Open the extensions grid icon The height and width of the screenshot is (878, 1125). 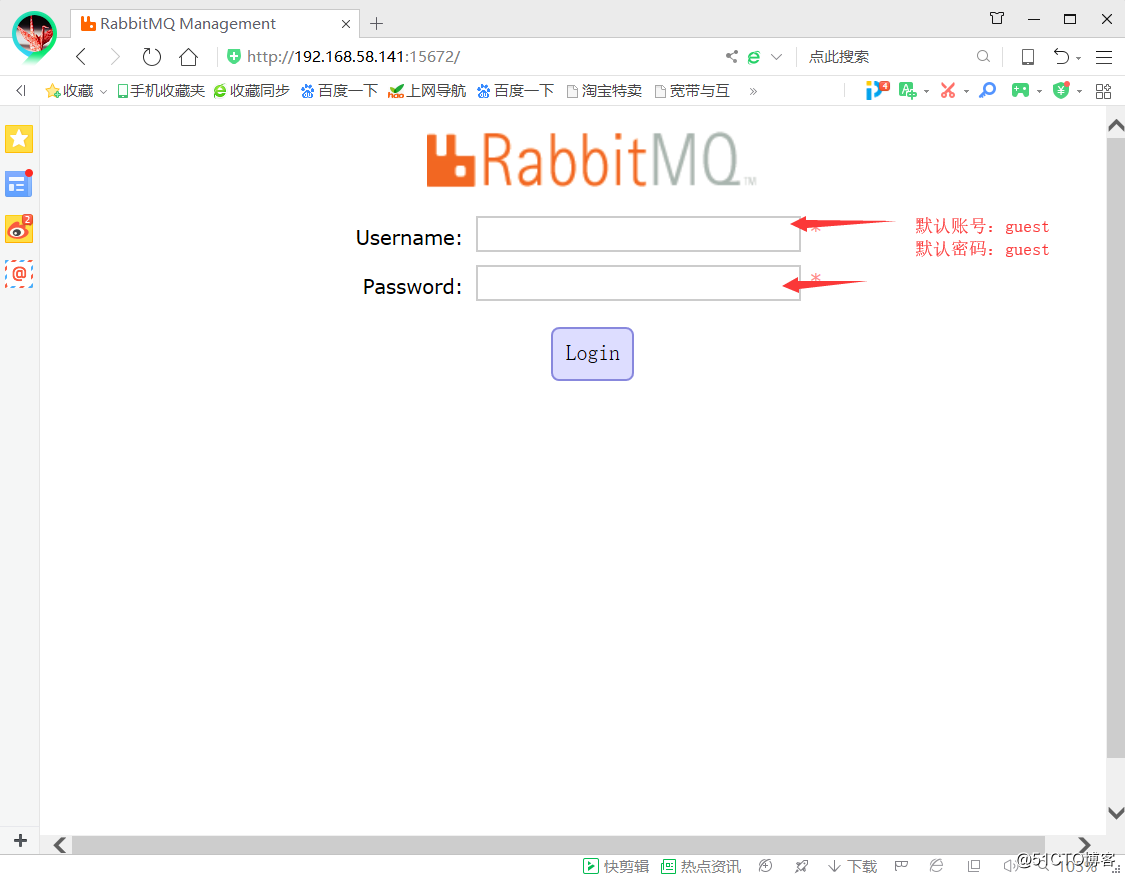tap(1103, 91)
